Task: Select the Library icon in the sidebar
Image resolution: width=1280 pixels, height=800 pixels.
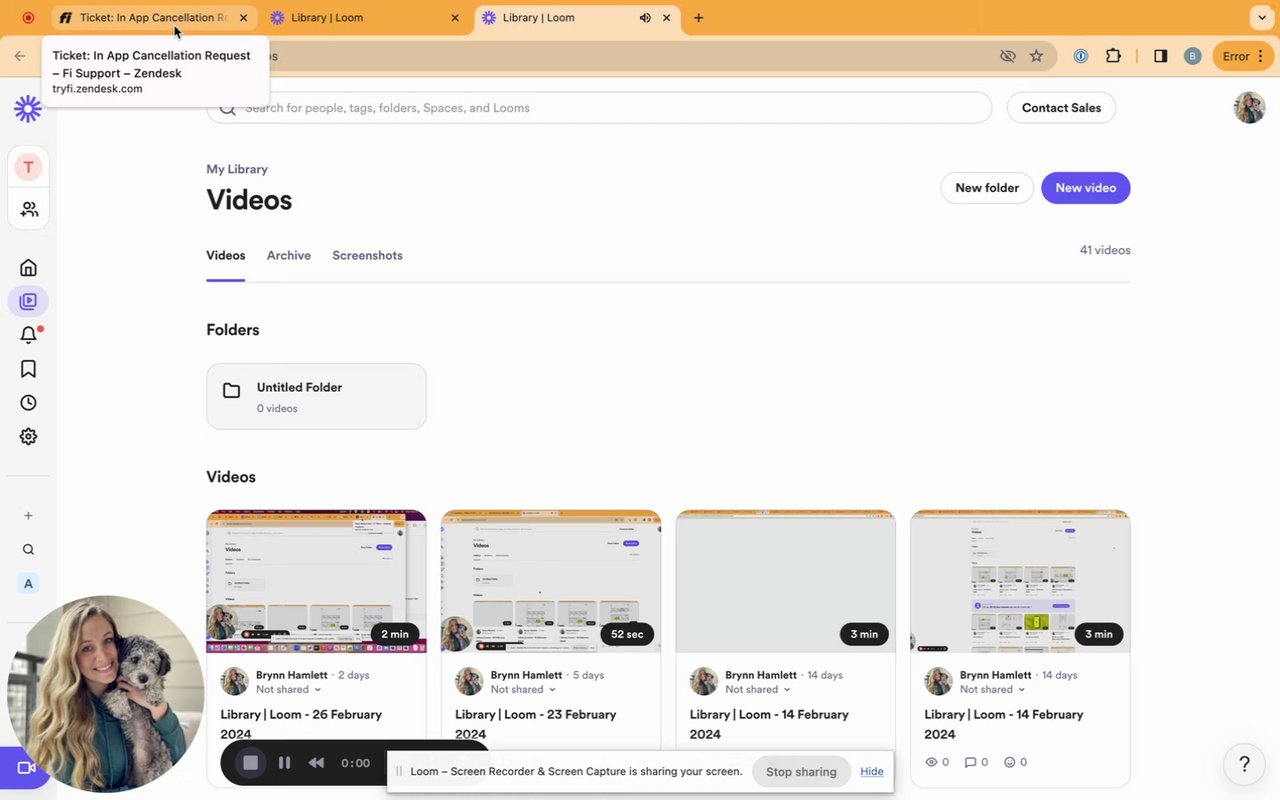Action: (x=28, y=301)
